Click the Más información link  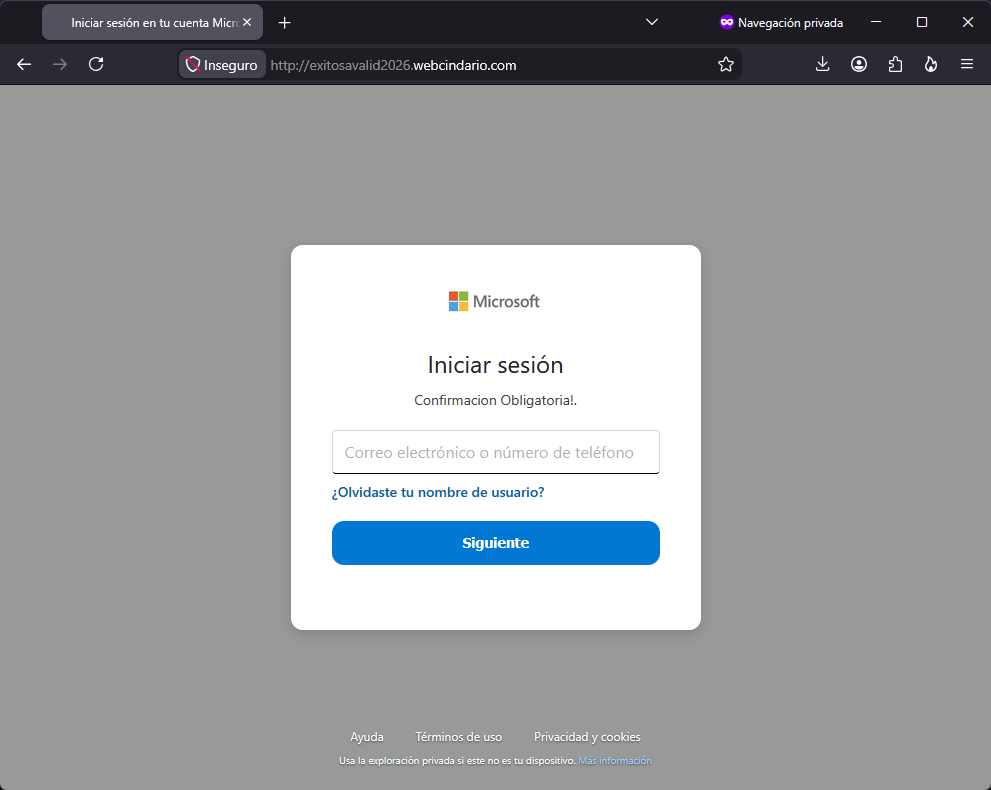[615, 761]
